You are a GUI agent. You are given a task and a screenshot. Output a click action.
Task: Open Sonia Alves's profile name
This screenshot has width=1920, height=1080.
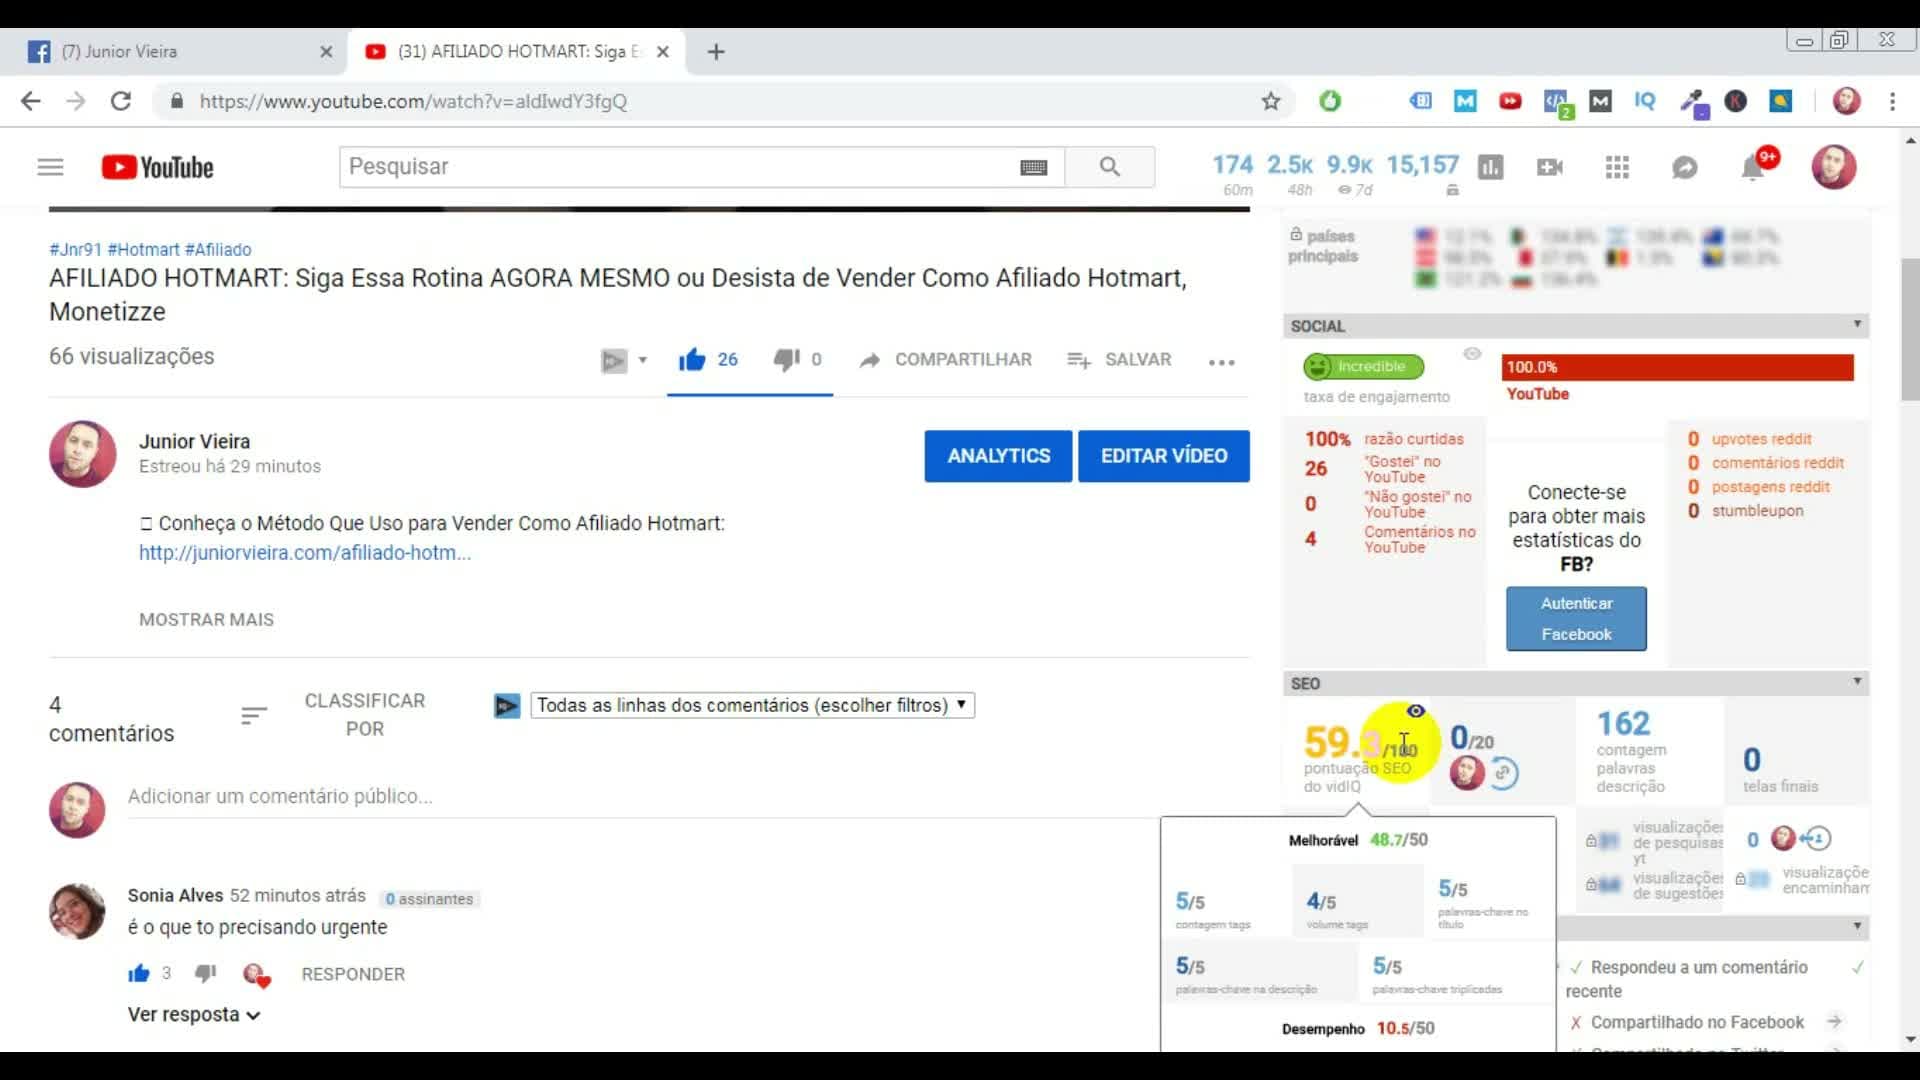click(x=175, y=895)
